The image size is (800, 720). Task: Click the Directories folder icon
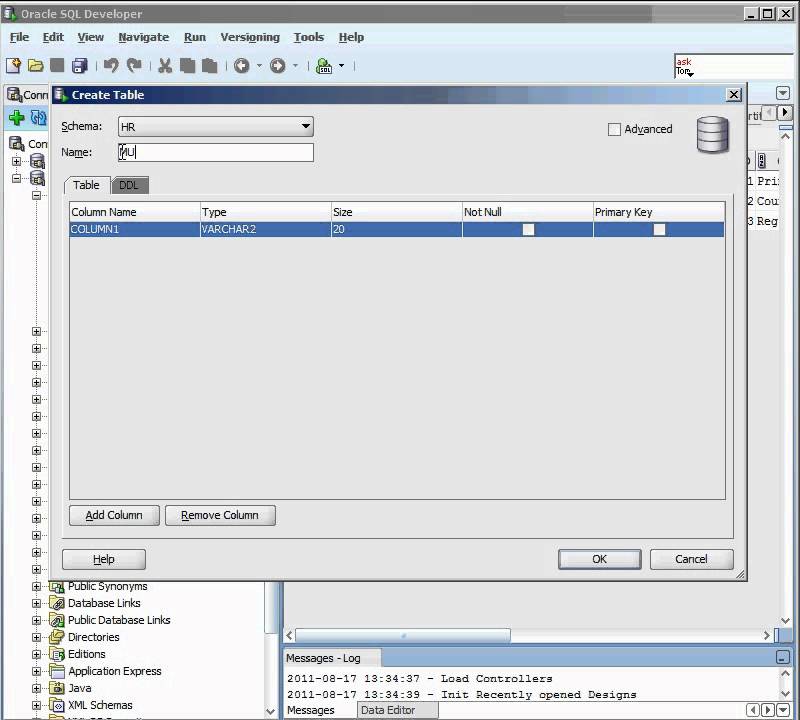[x=57, y=637]
